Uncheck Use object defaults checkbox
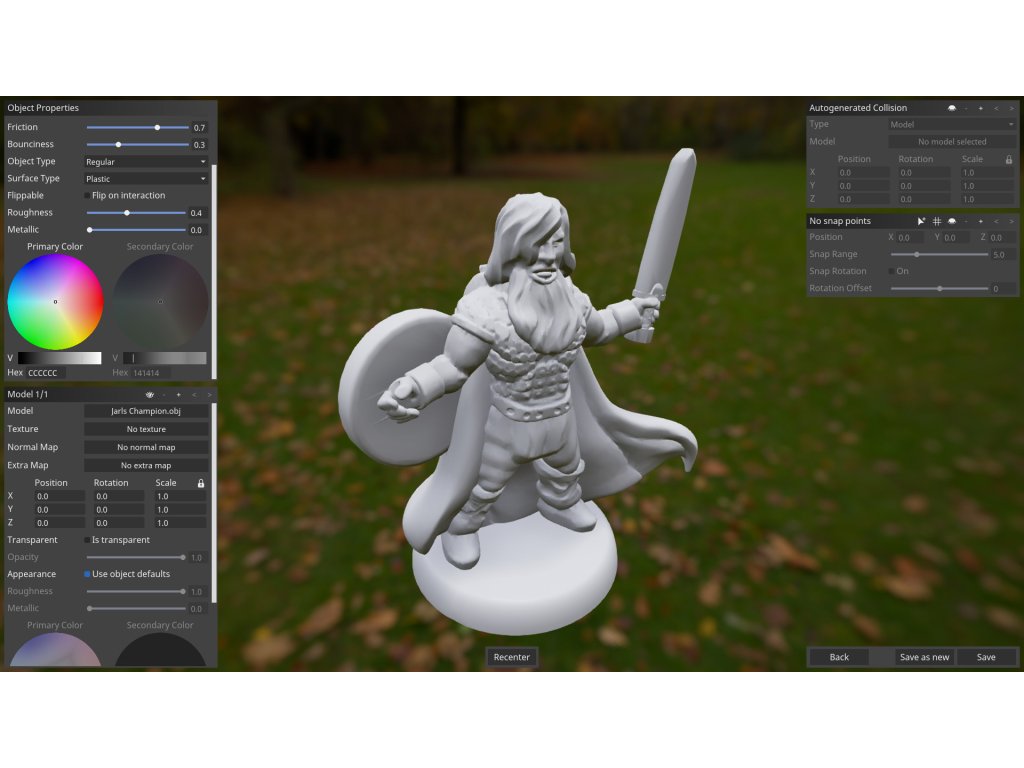Viewport: 1024px width, 768px height. pos(87,574)
